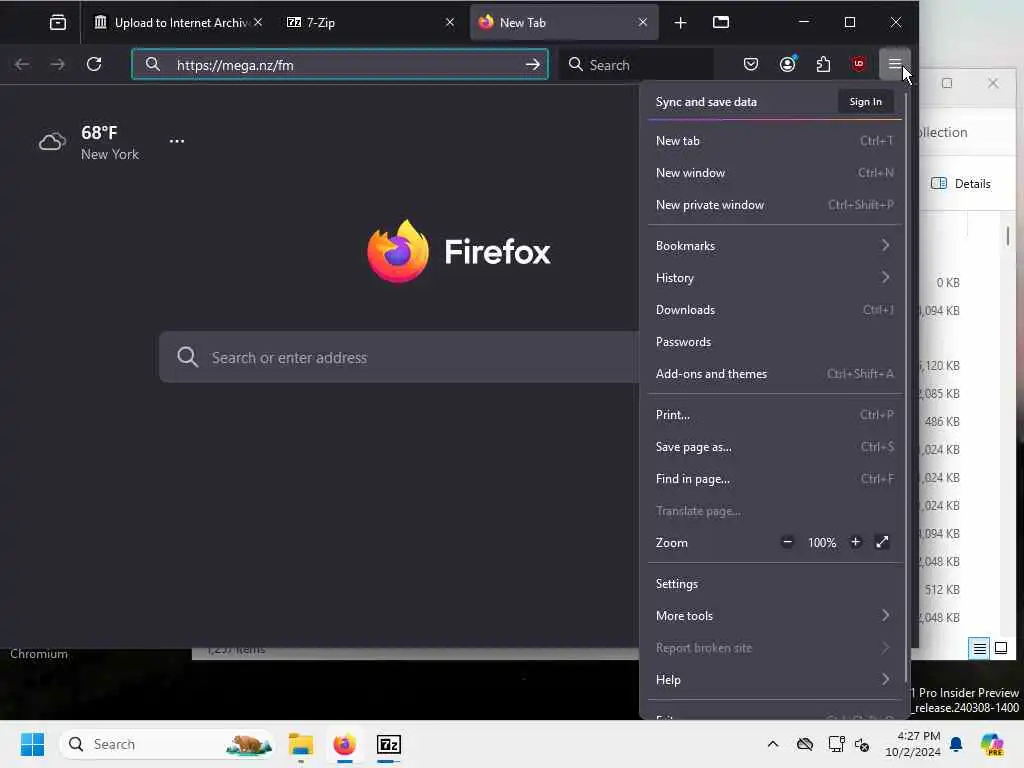Select Save page as... menu item

click(775, 447)
